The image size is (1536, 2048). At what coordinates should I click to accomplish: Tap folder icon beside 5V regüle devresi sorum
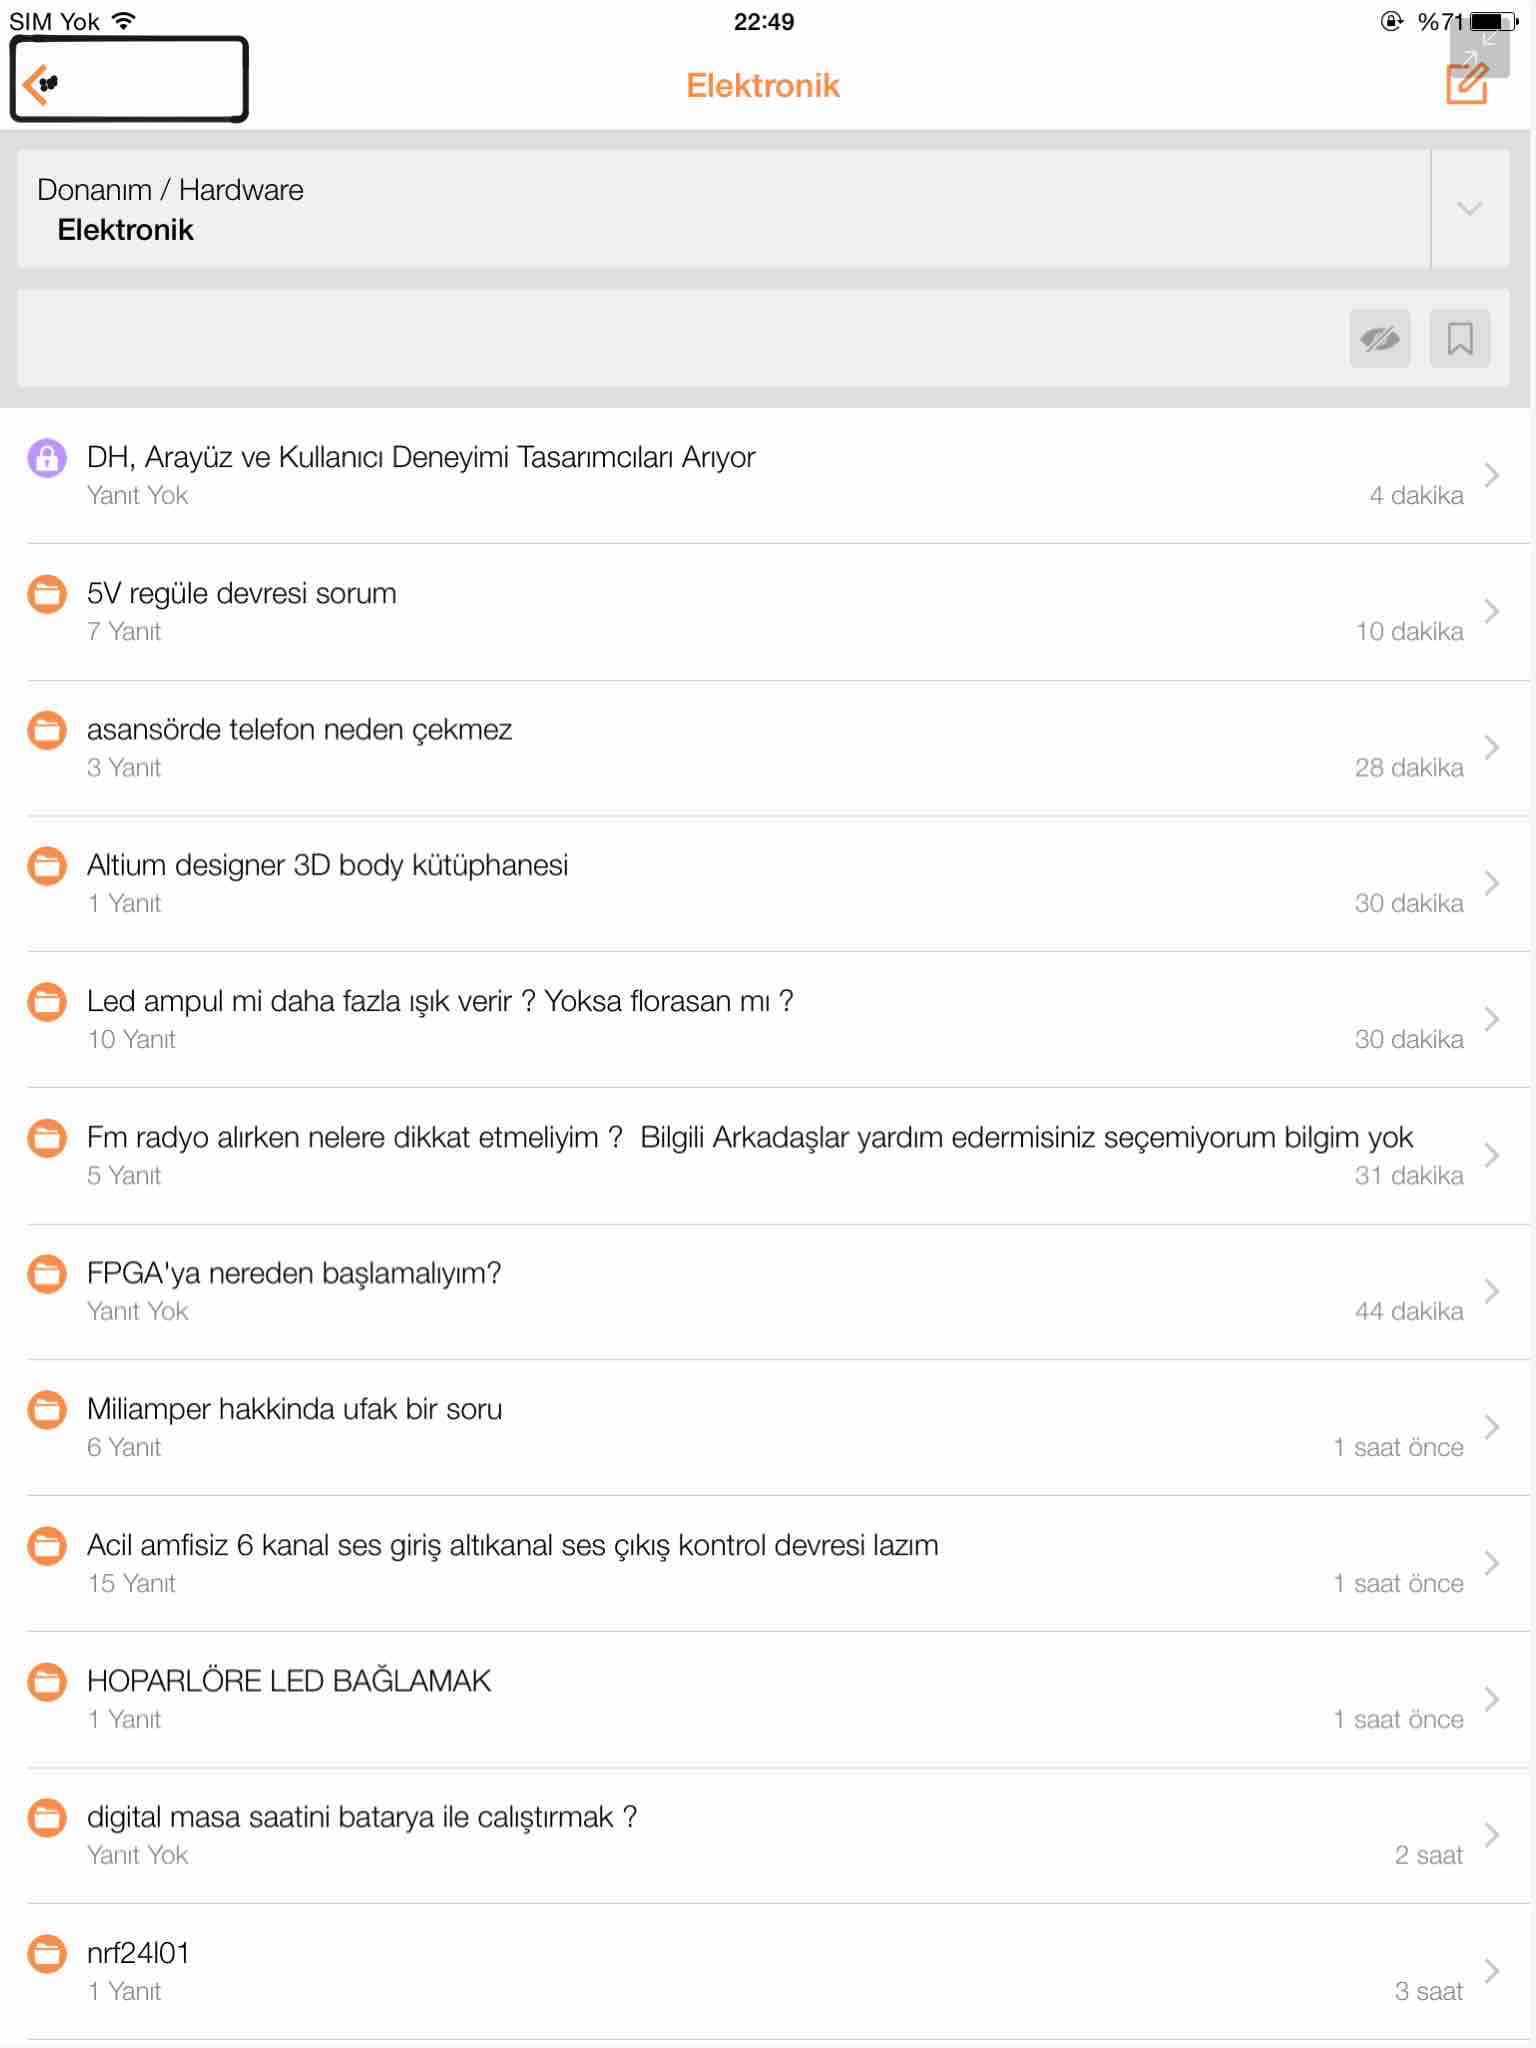click(46, 594)
